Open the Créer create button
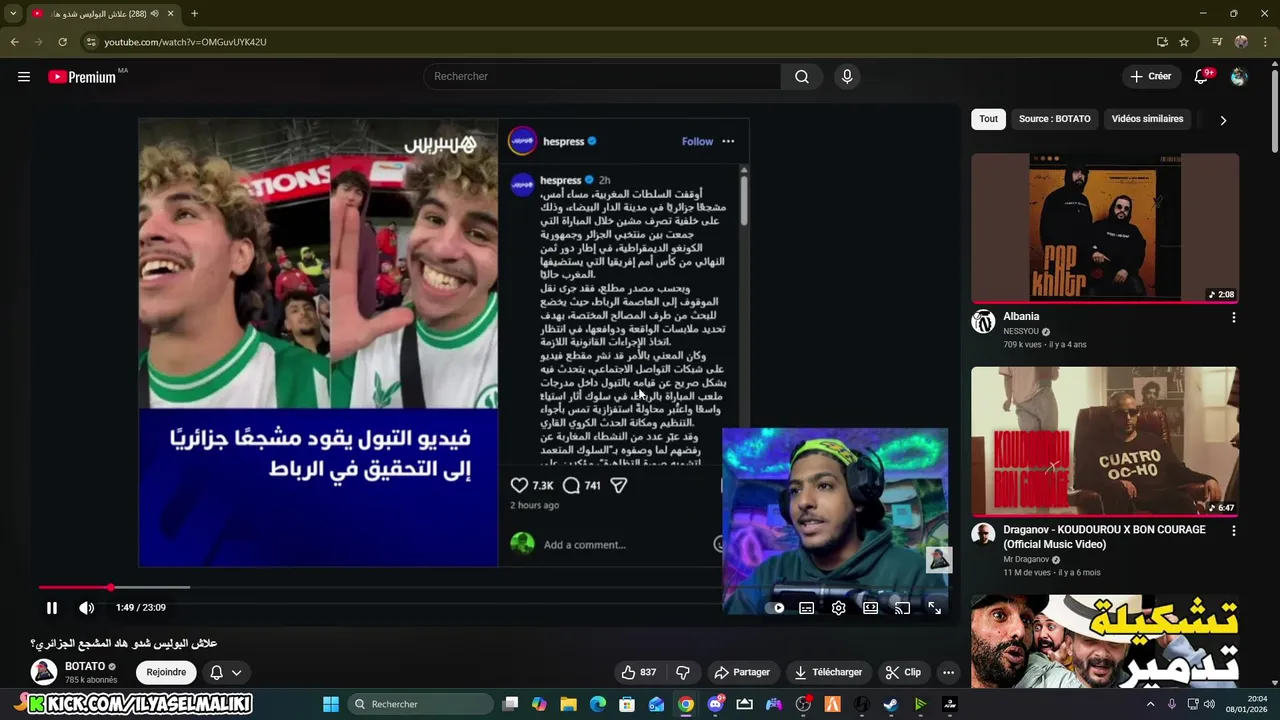The image size is (1280, 720). (x=1150, y=76)
